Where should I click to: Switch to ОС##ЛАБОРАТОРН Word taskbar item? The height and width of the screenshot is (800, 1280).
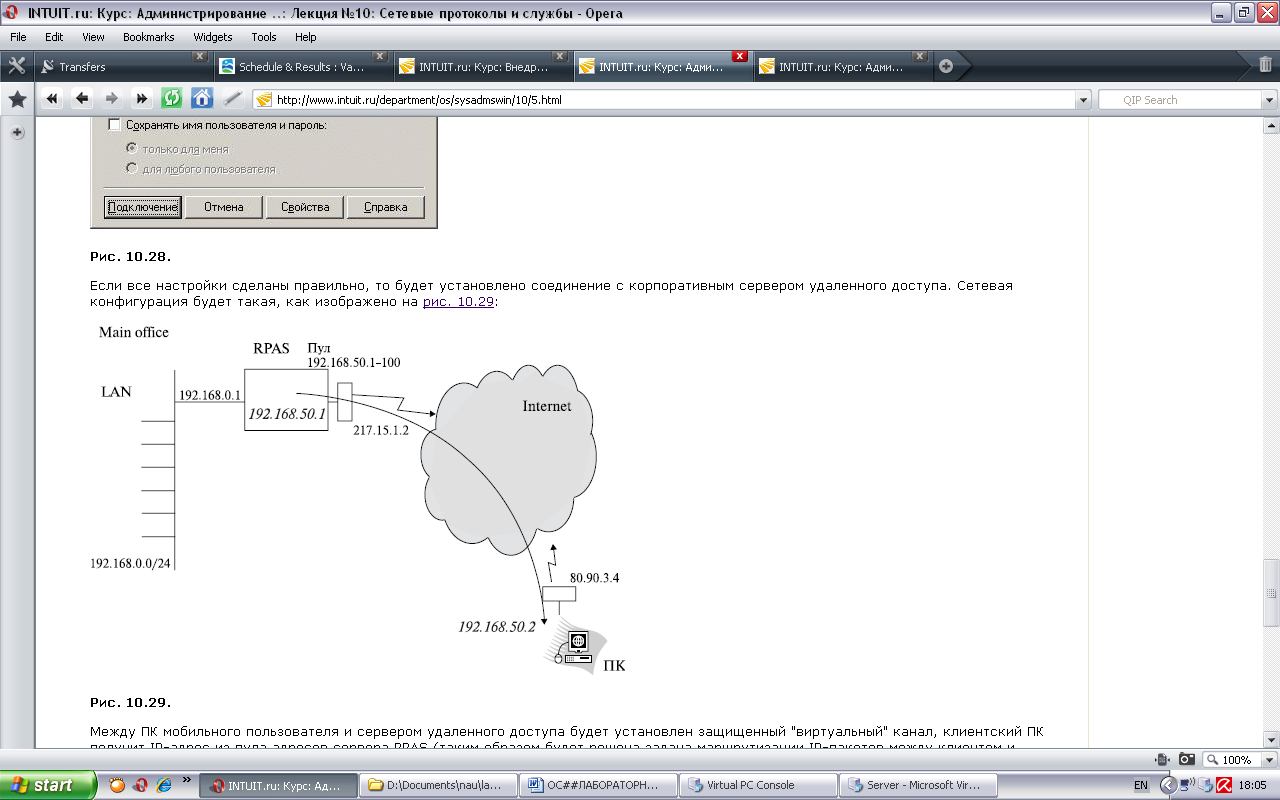point(598,785)
